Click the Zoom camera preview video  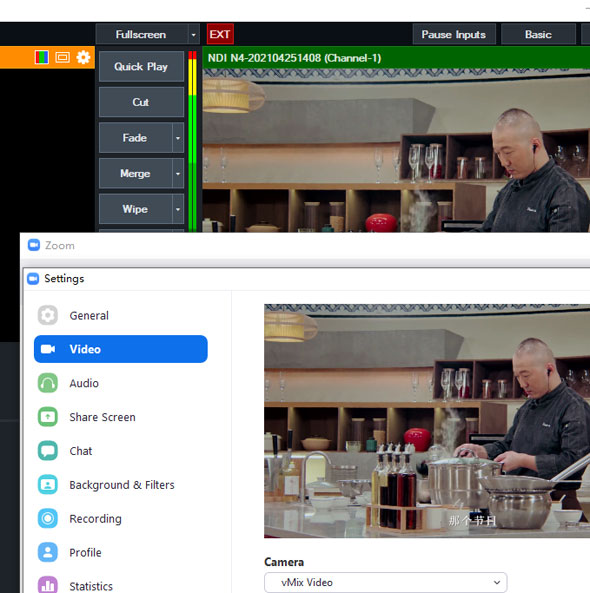pos(427,421)
